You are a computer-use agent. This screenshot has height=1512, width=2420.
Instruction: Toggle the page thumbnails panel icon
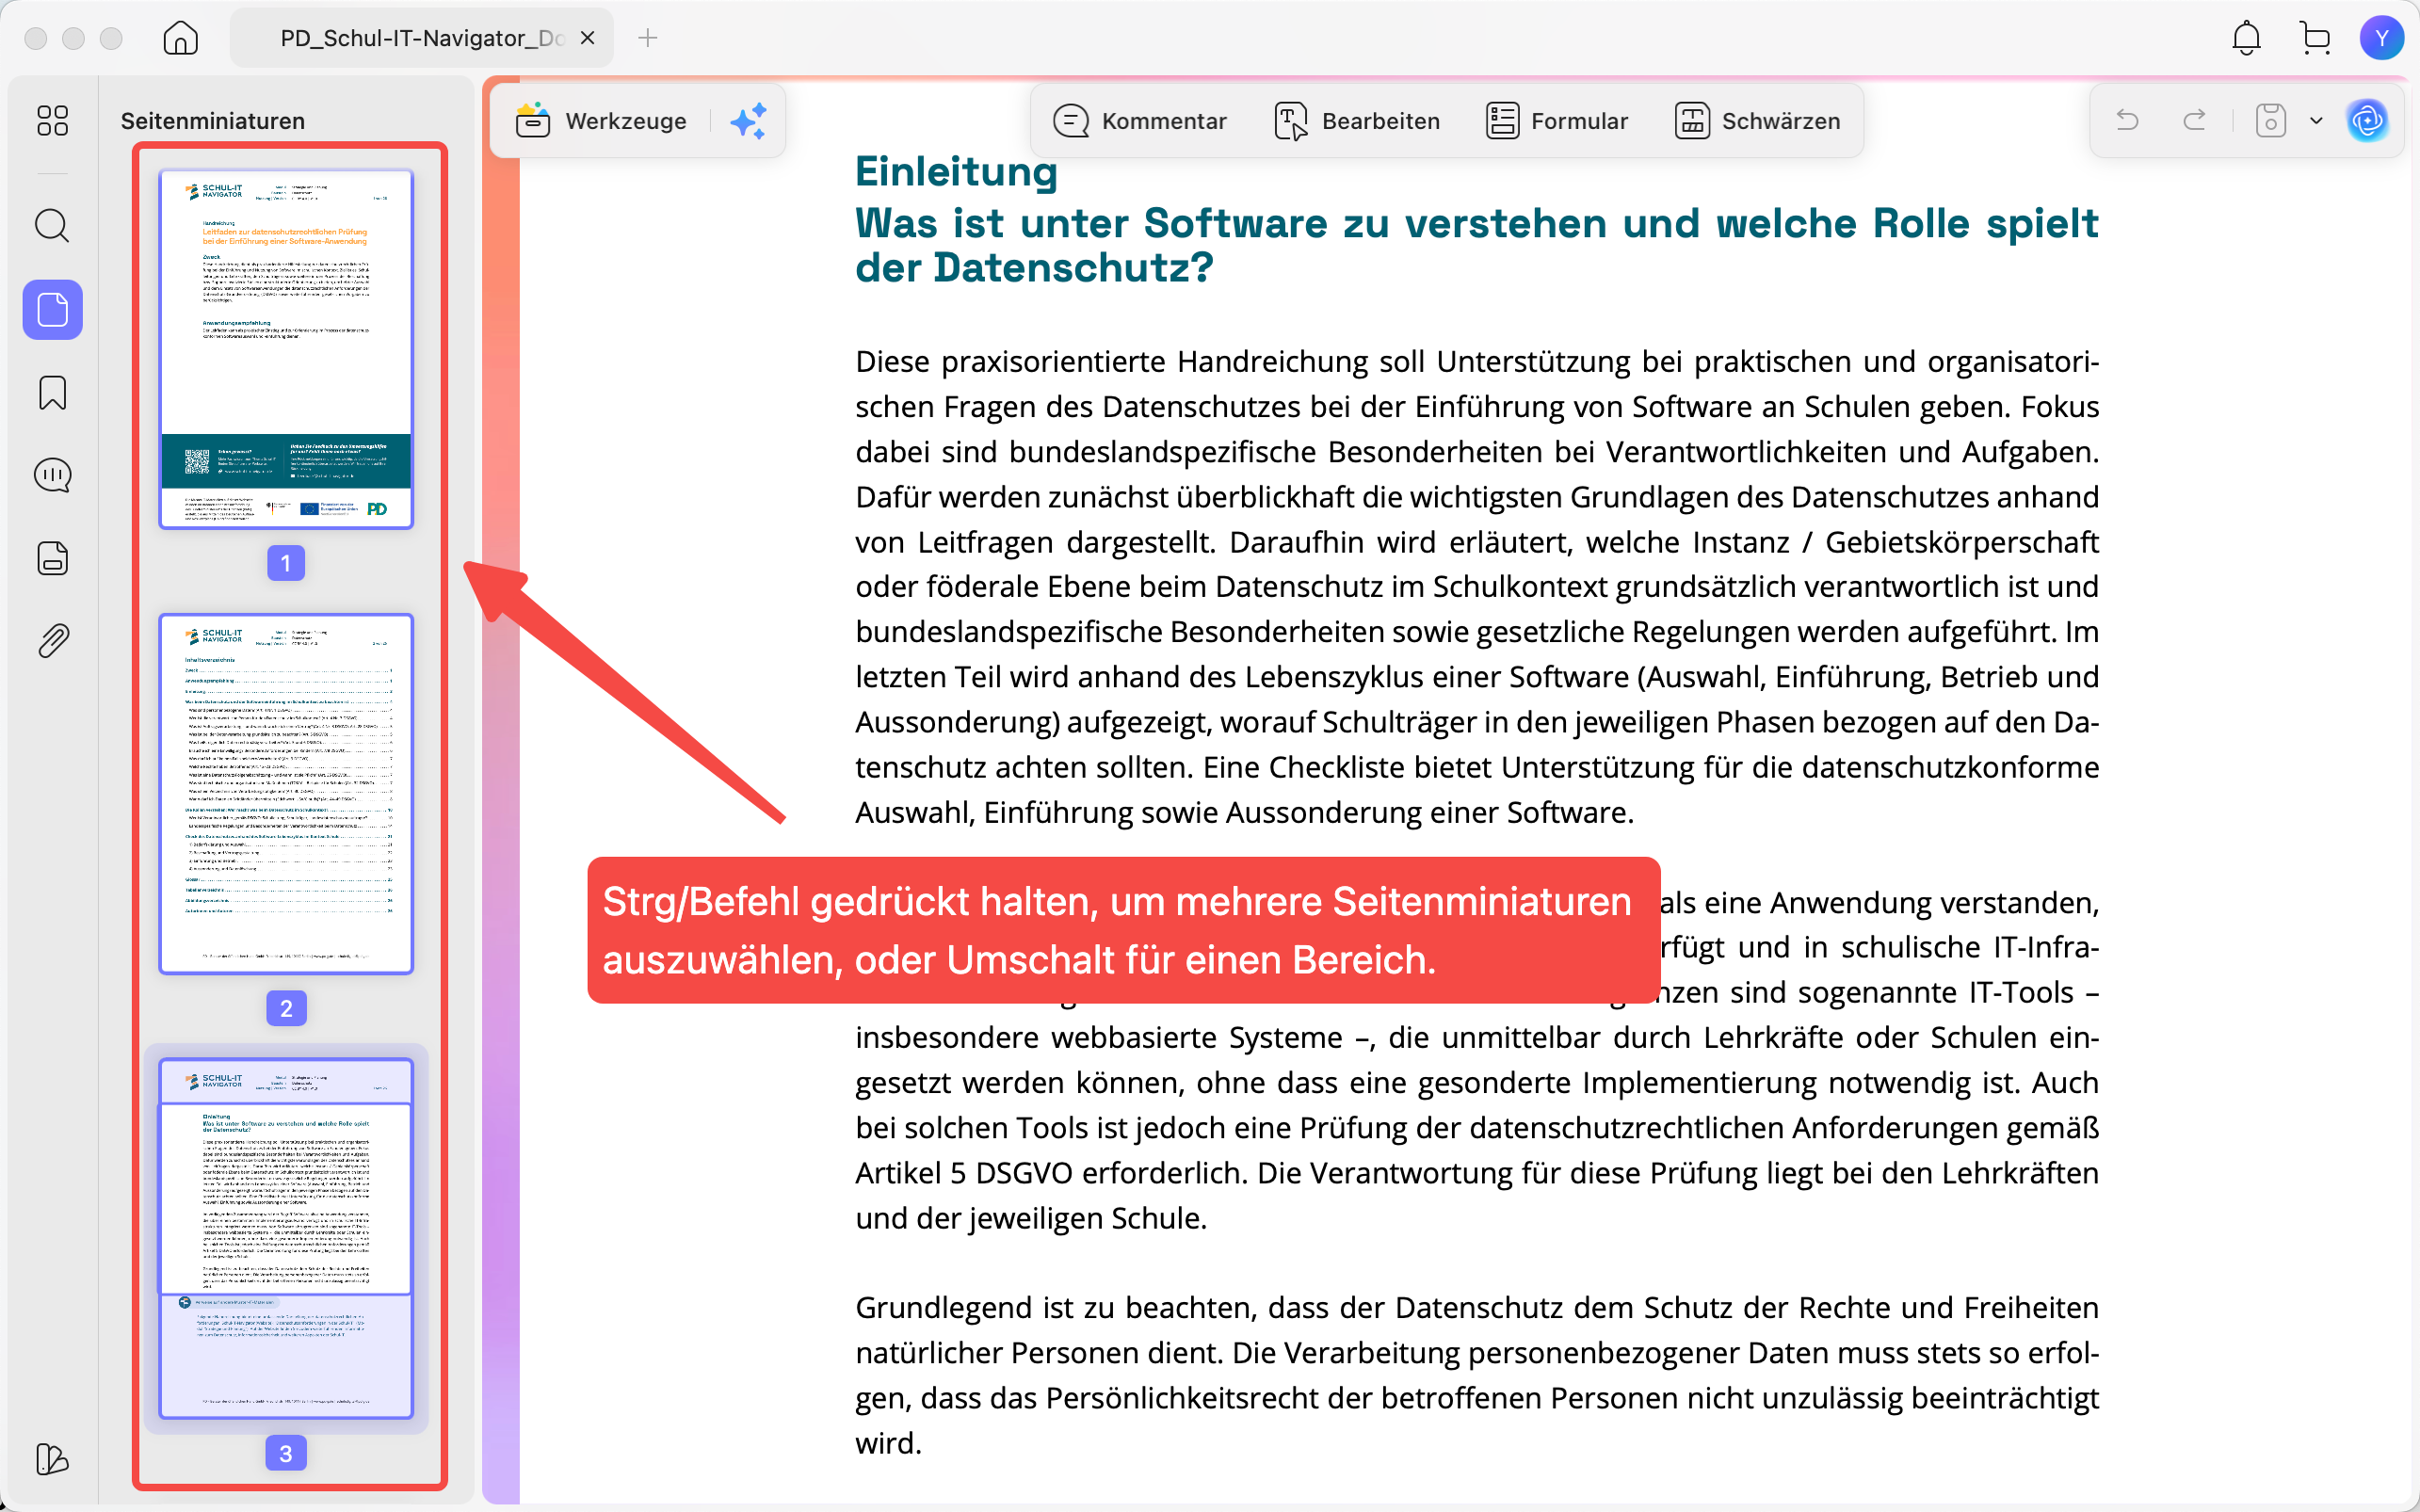pos(52,309)
